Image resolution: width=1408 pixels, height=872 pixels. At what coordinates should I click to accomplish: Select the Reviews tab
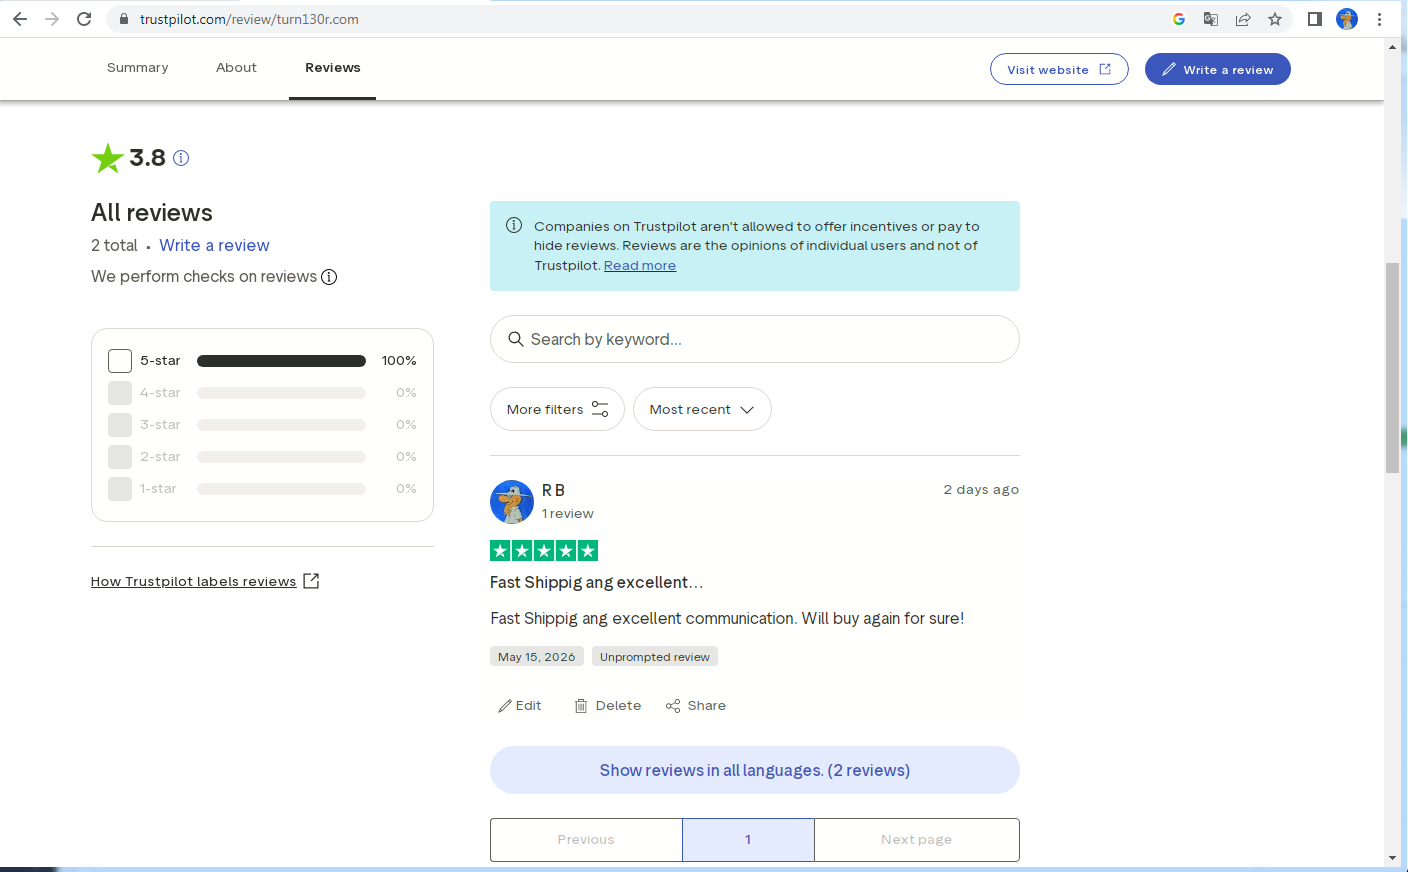[x=333, y=68]
